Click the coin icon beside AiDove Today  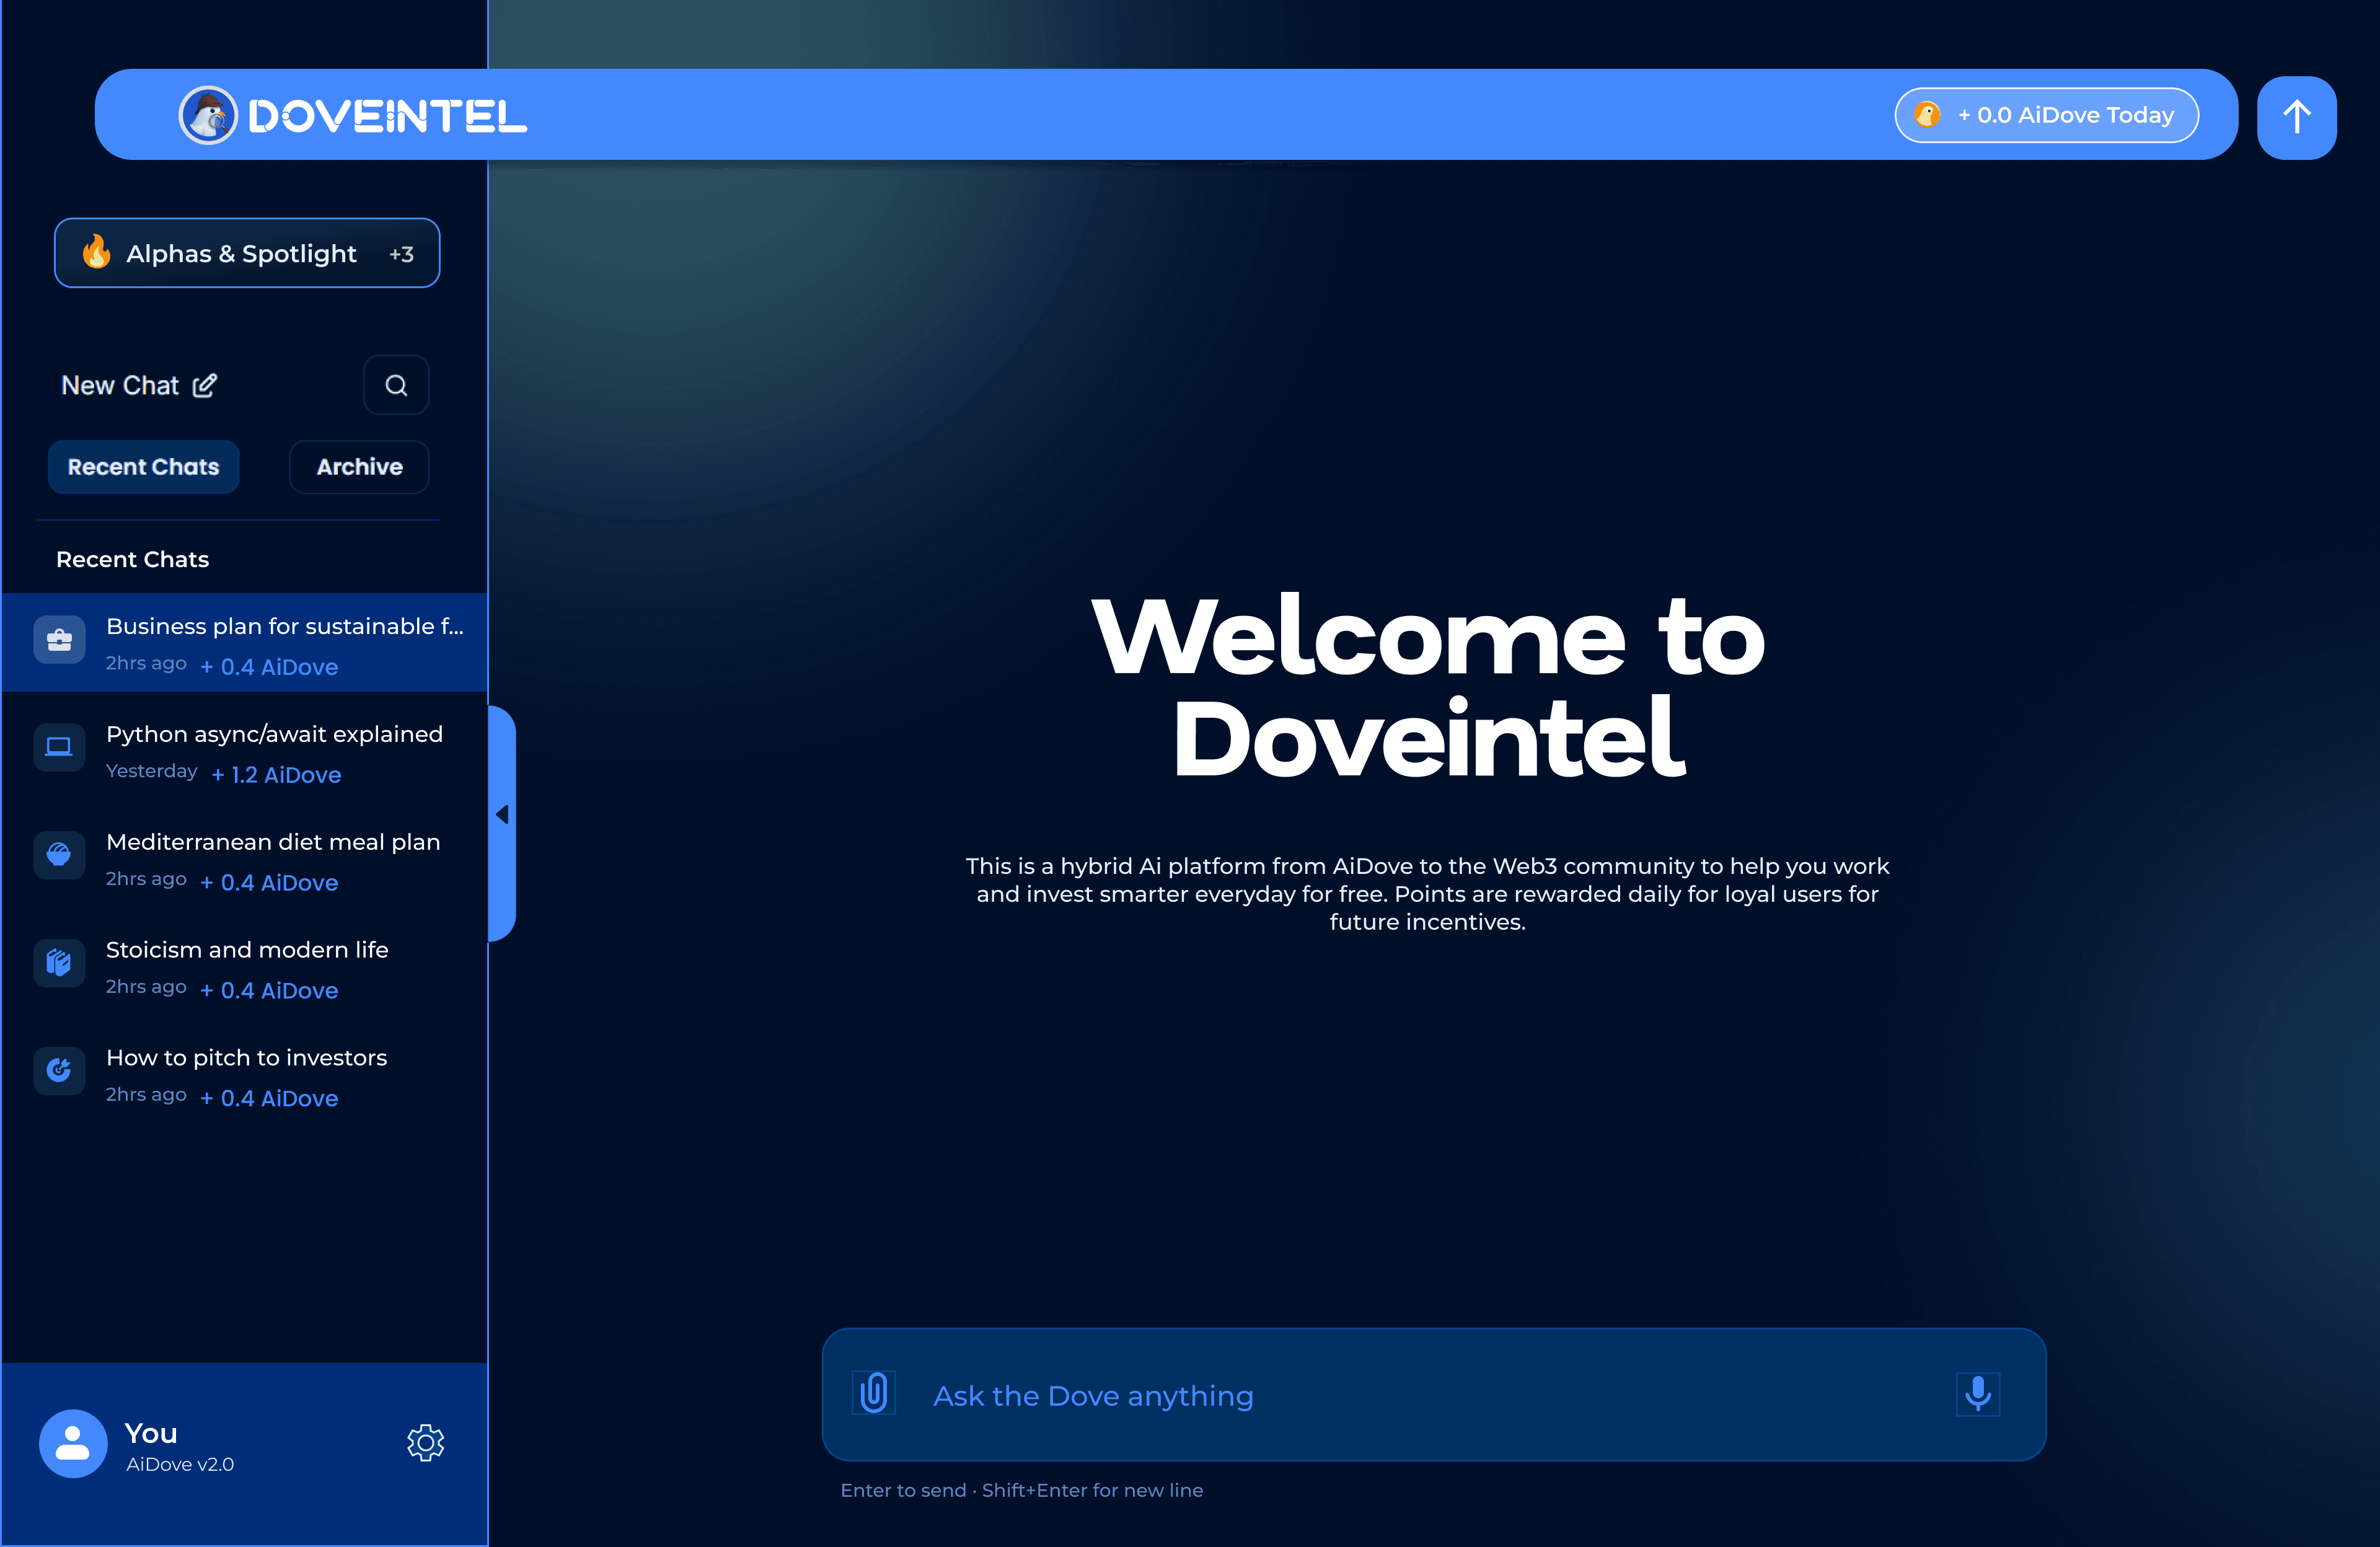point(1927,115)
